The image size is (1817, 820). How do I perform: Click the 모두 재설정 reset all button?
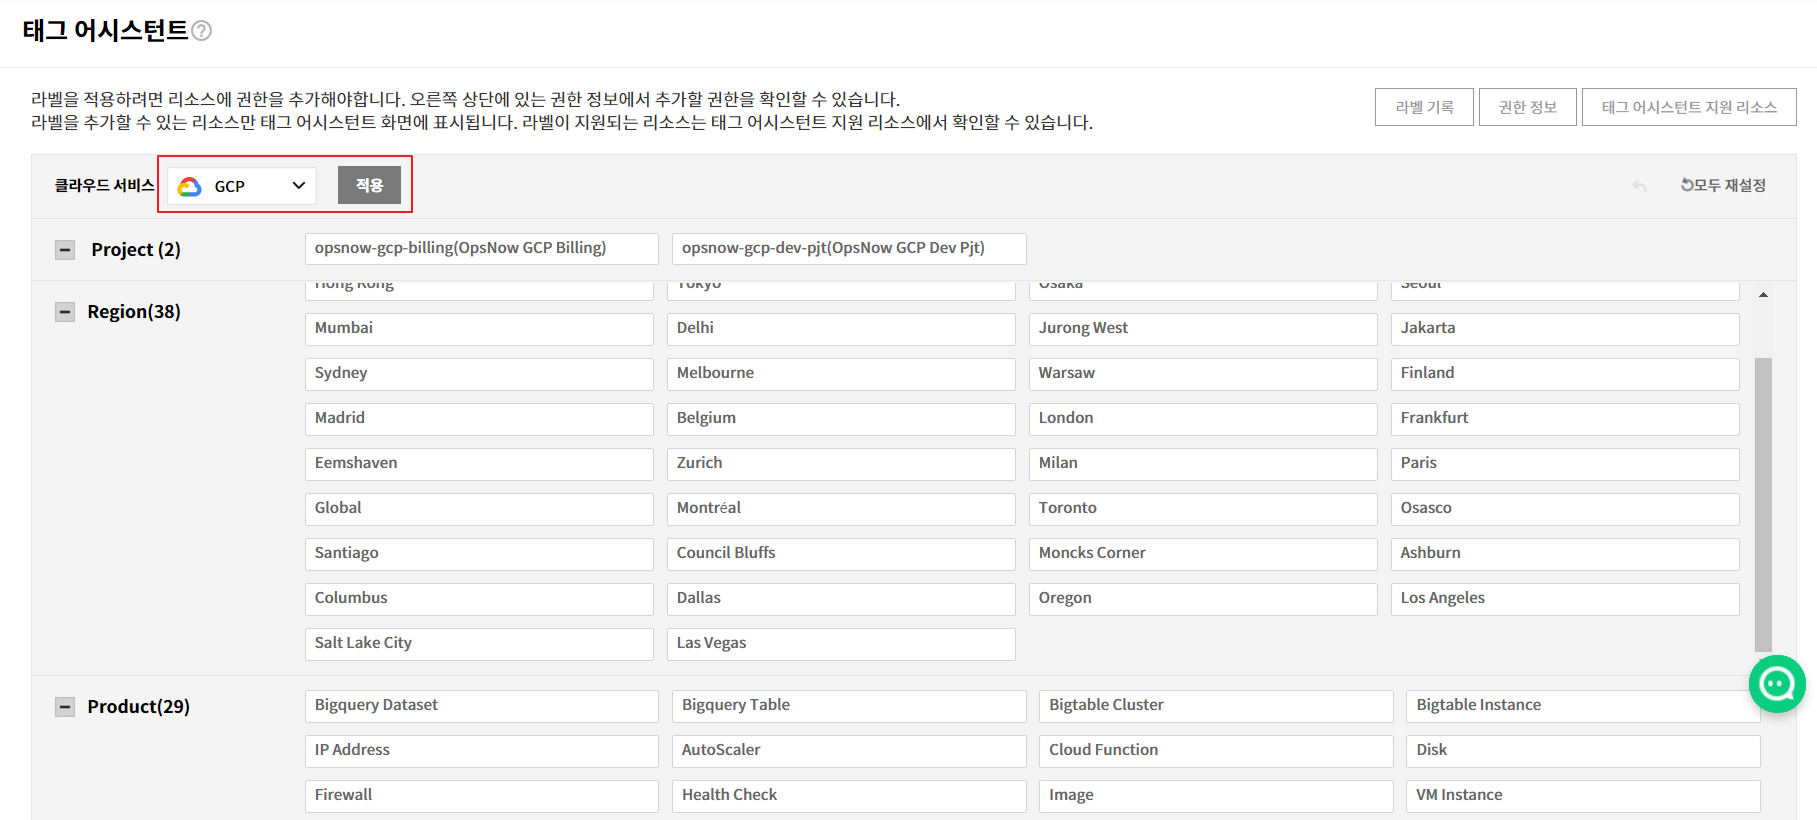pyautogui.click(x=1723, y=185)
